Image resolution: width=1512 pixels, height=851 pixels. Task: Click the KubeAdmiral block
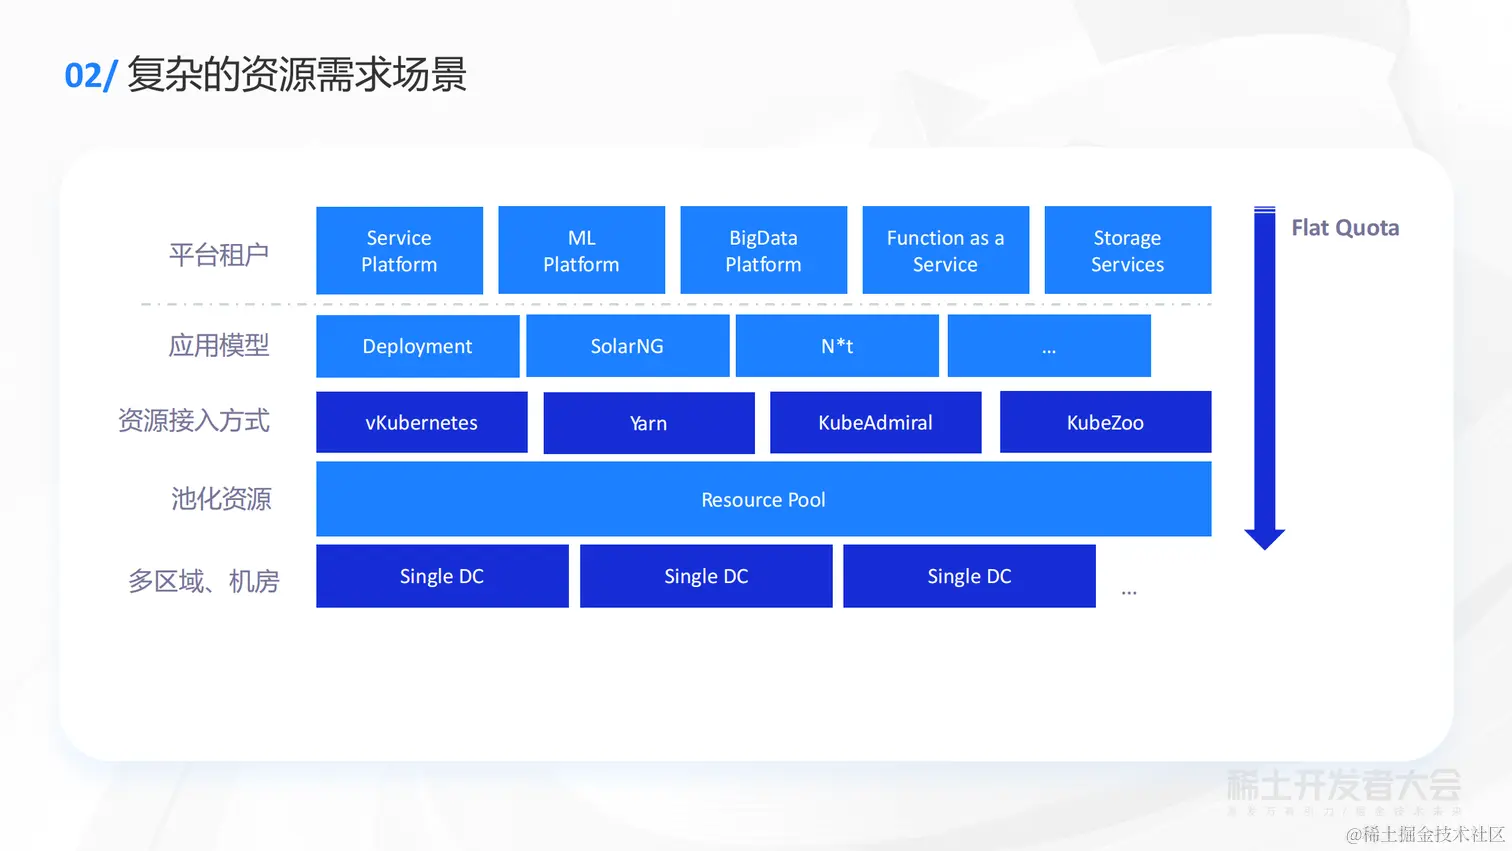[875, 422]
